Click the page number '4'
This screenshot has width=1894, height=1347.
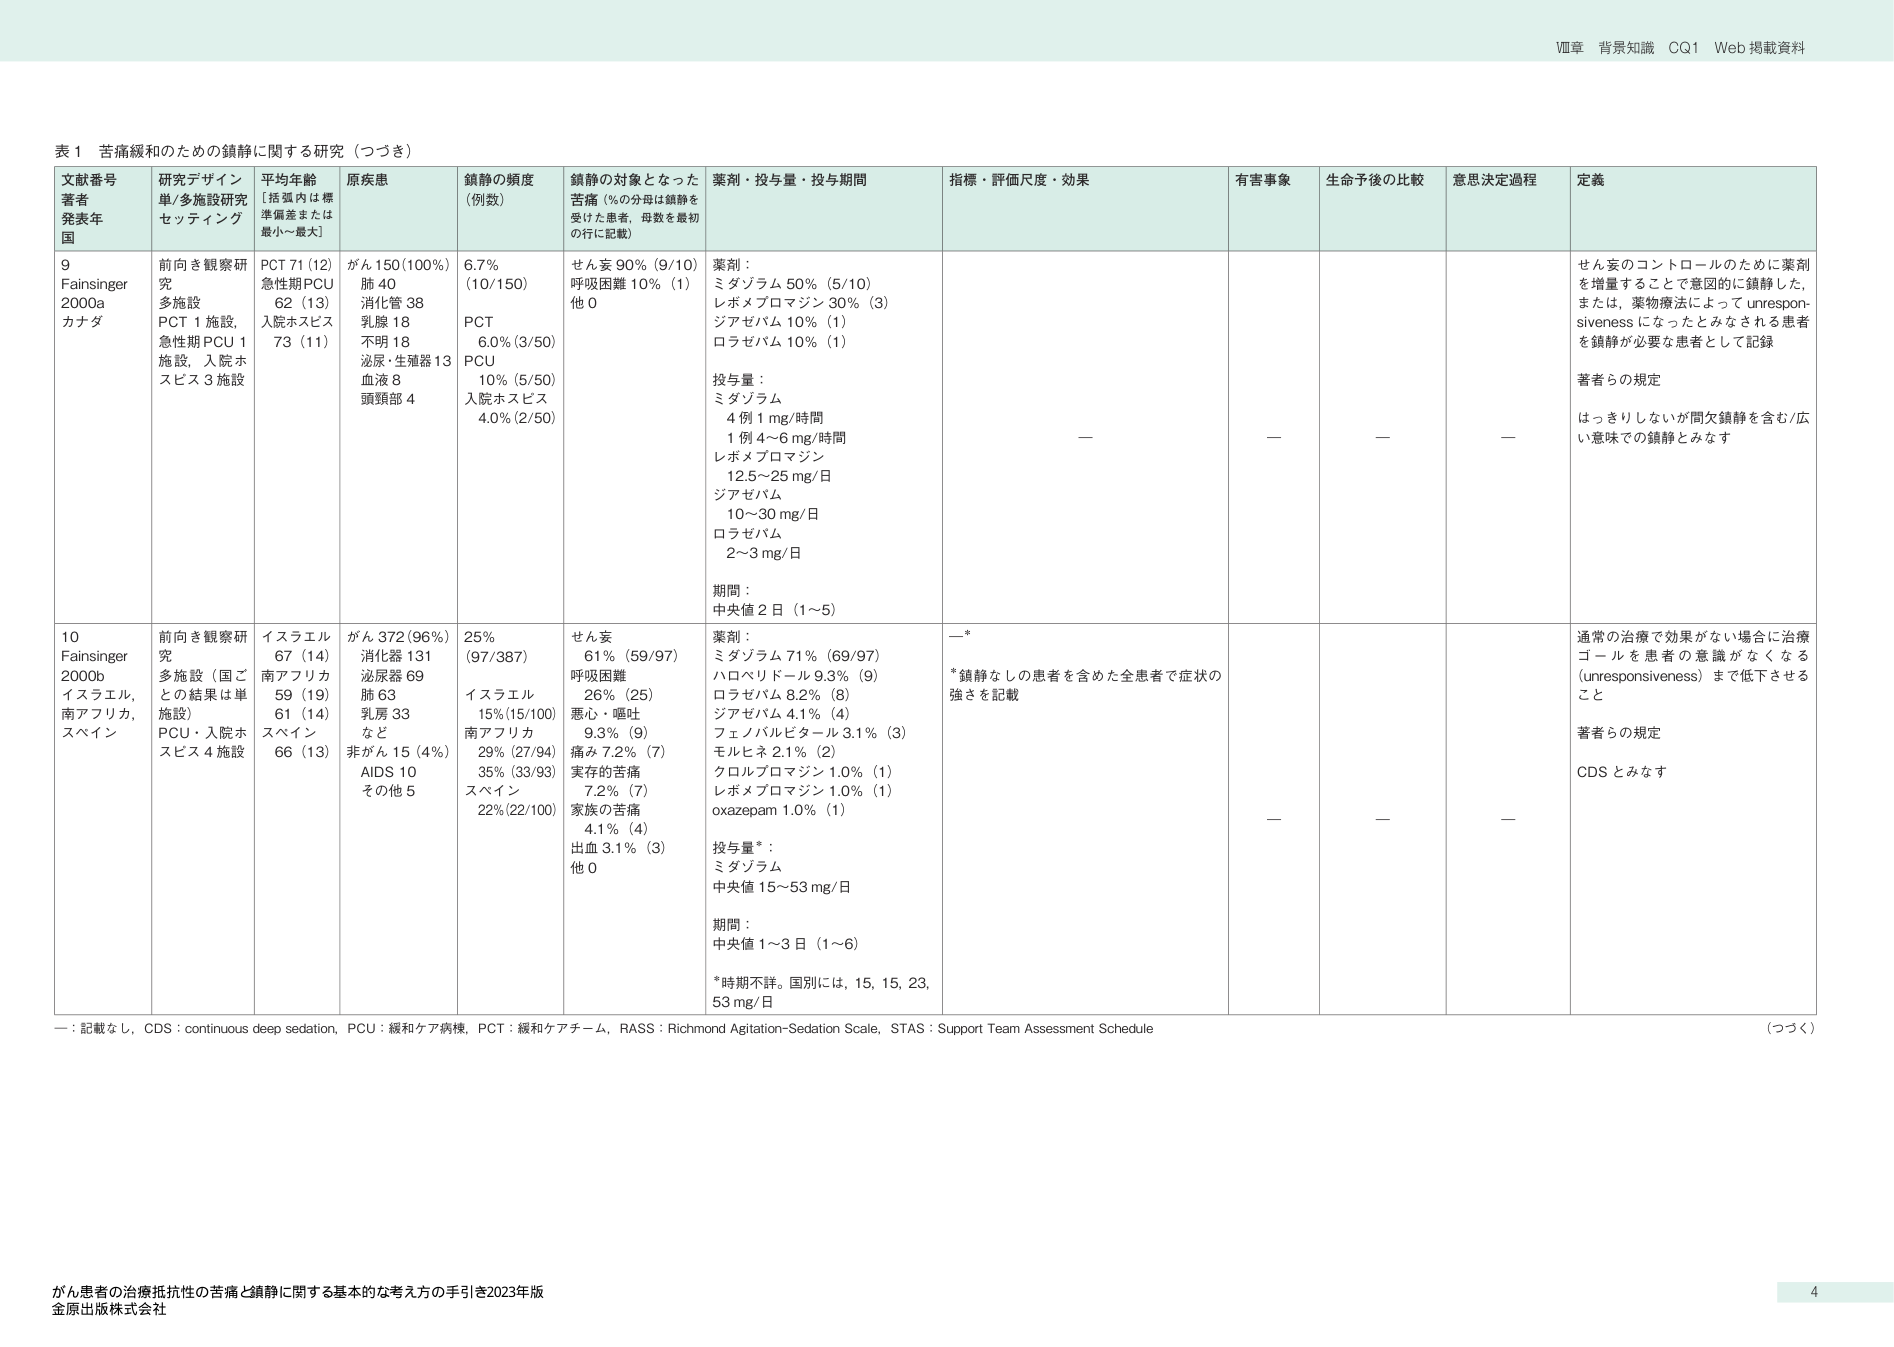tap(1815, 1292)
